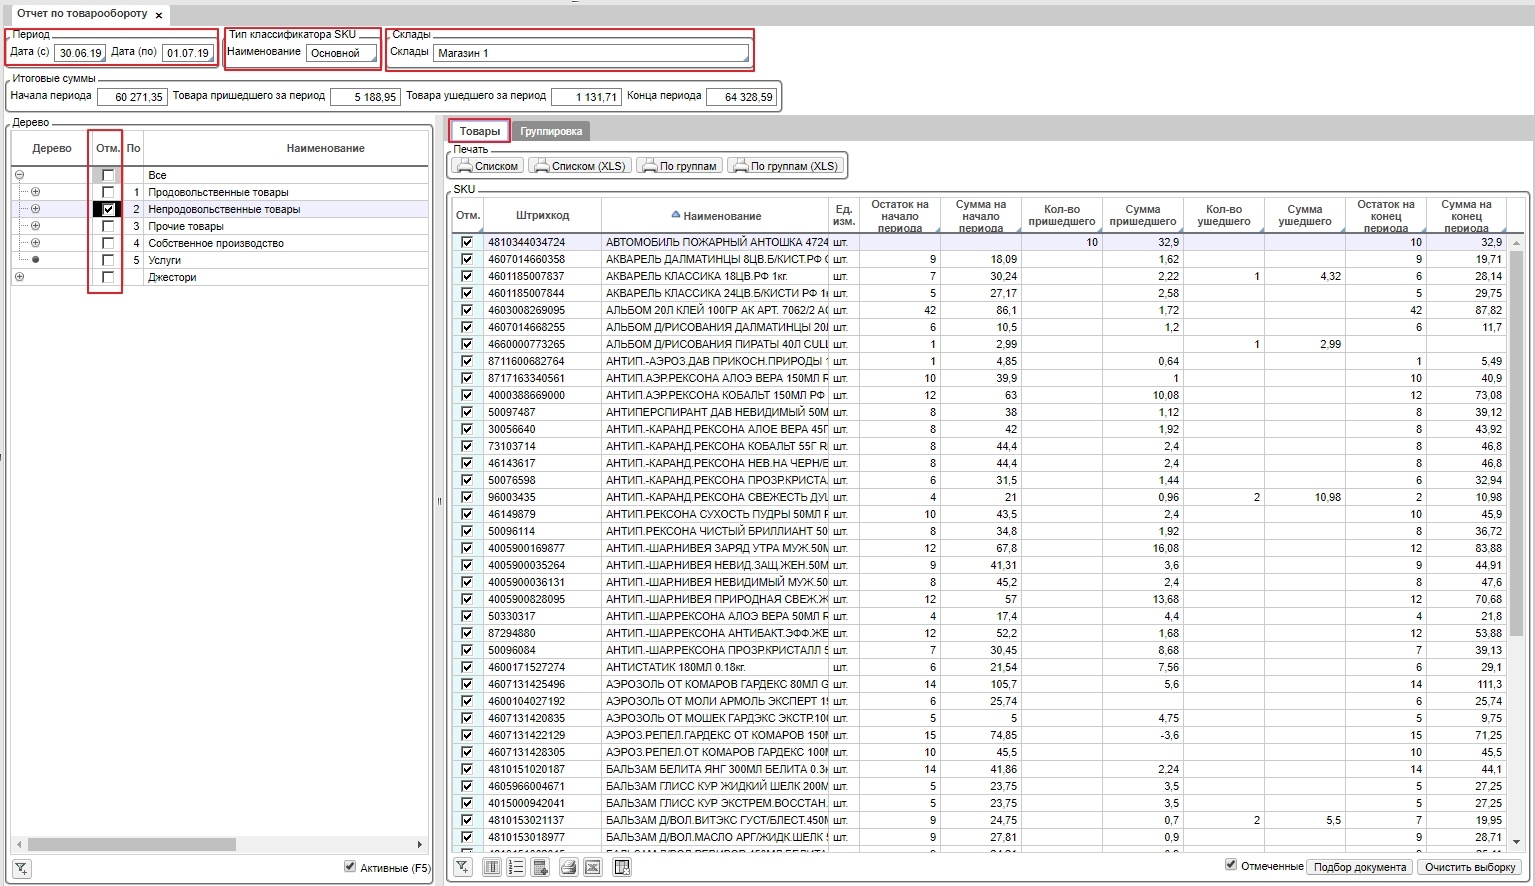1535x886 pixels.
Task: Select the filter icon in the SKU toolbar
Action: tap(462, 867)
